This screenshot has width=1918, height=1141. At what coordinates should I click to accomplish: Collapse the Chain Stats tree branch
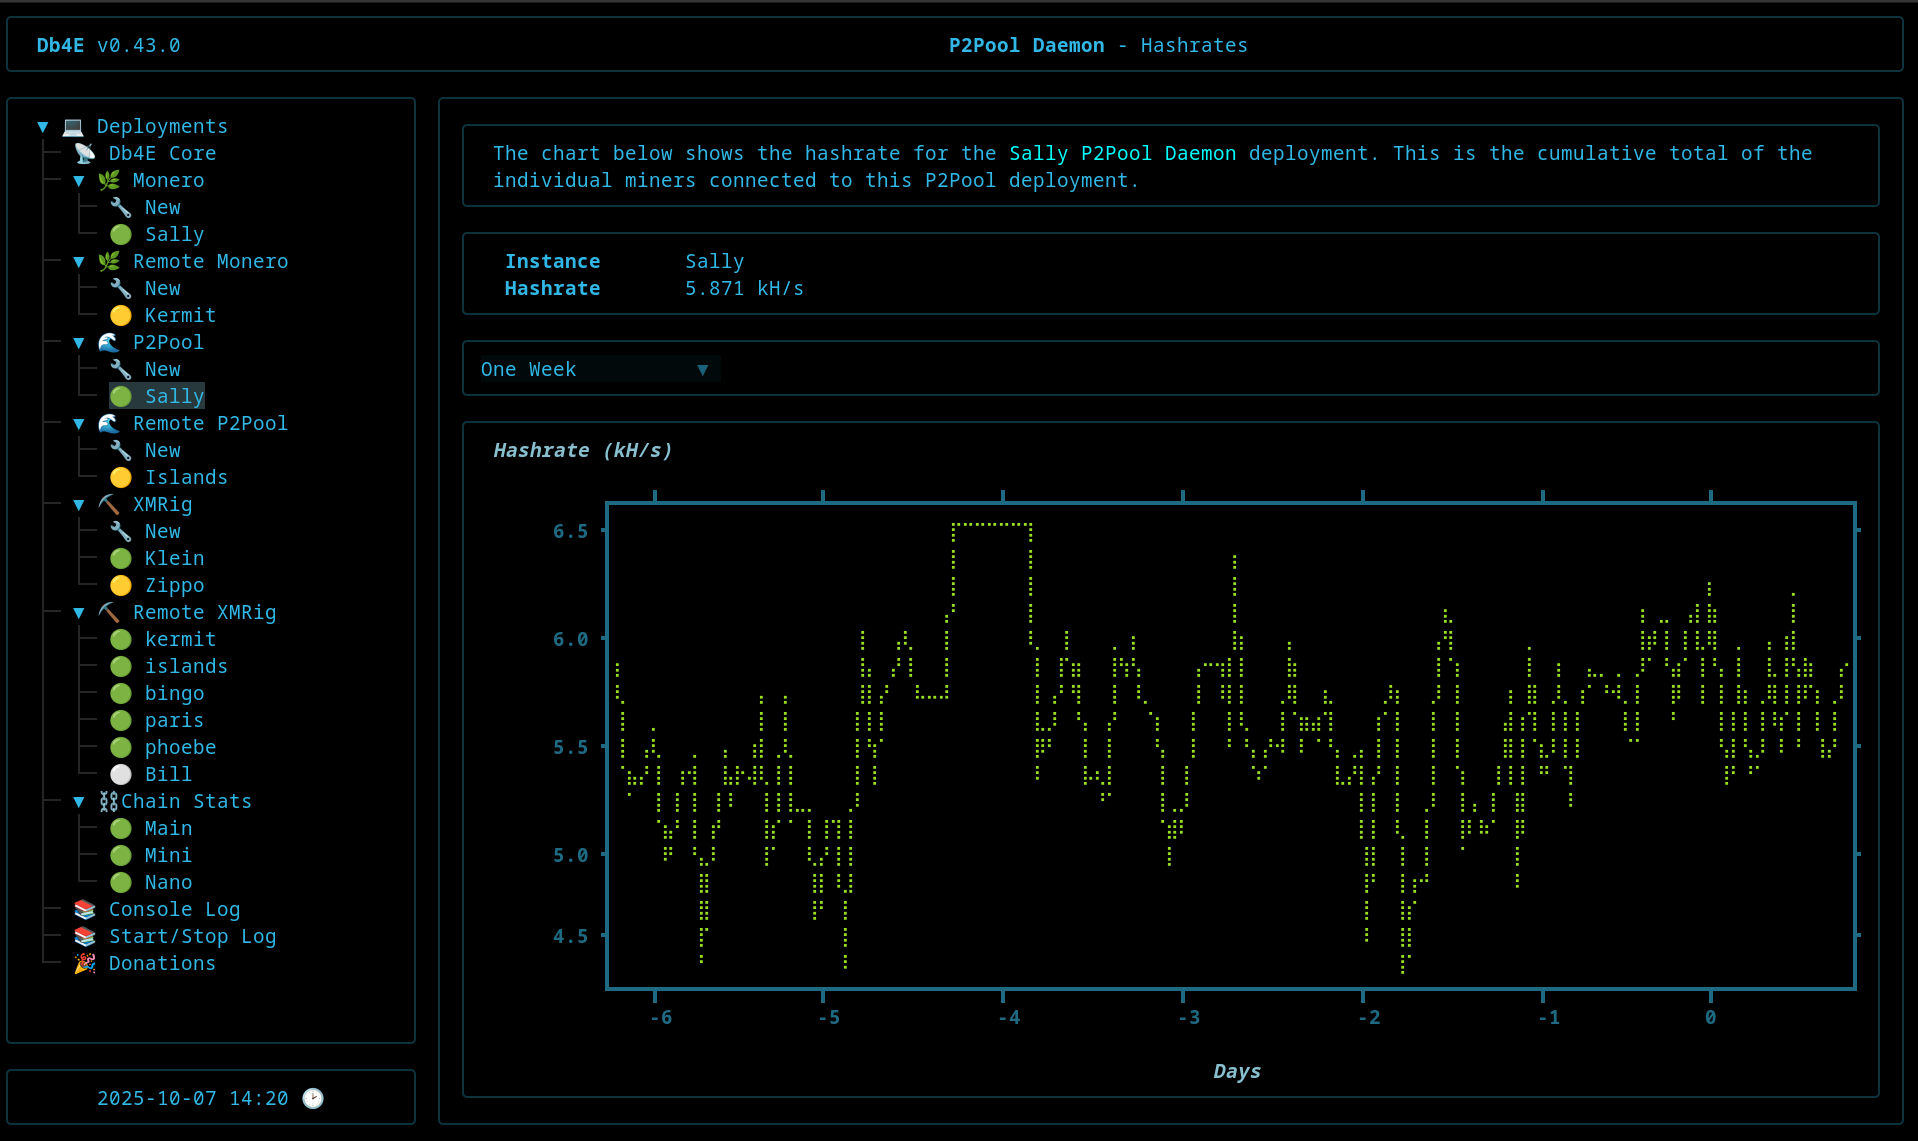(79, 802)
